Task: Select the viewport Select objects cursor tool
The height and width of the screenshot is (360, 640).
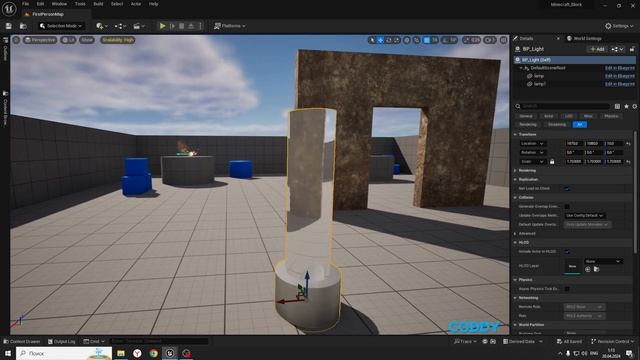Action: 372,40
